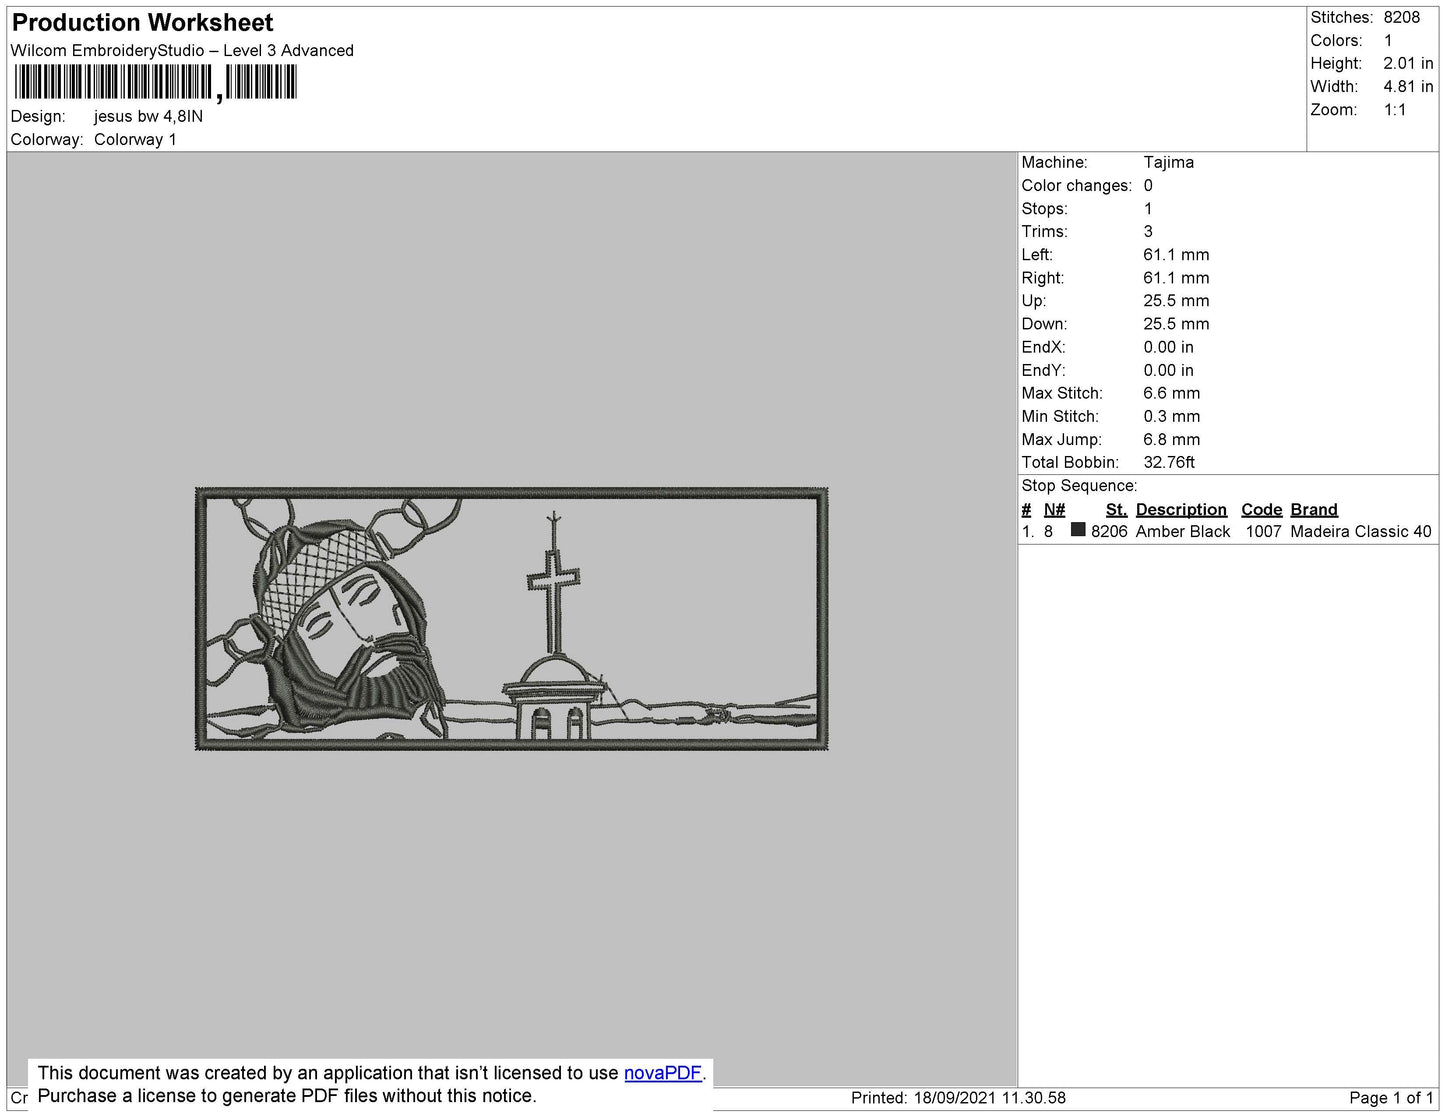
Task: Click the Description column header
Action: click(x=1181, y=509)
